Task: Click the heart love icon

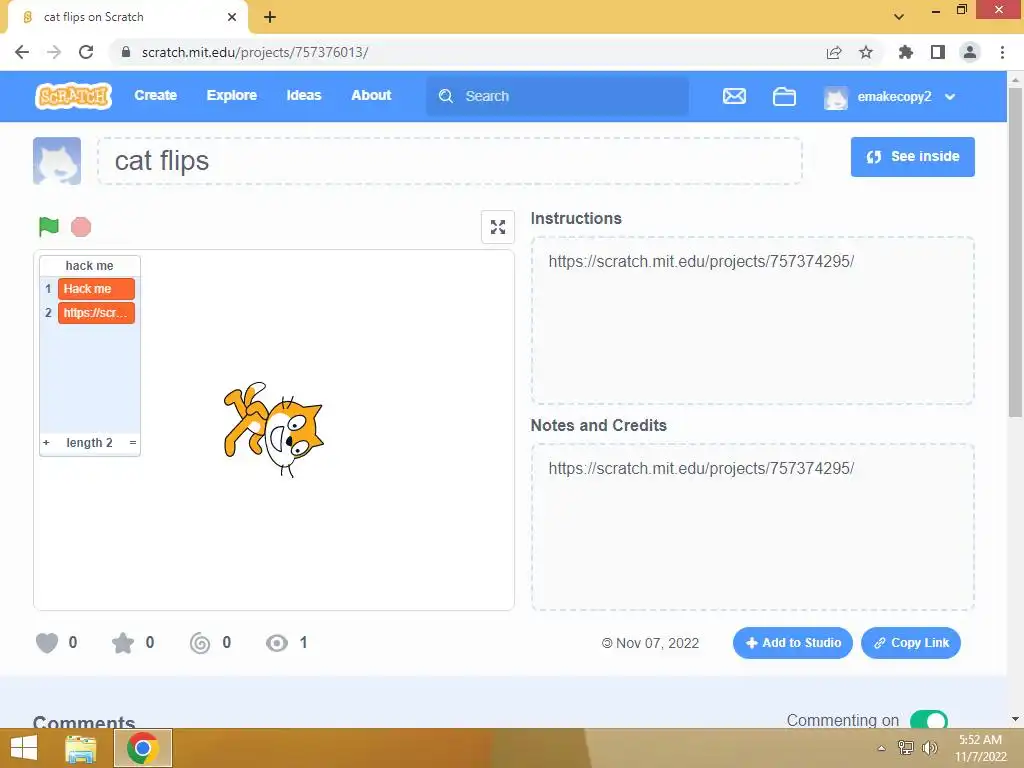Action: [x=47, y=643]
